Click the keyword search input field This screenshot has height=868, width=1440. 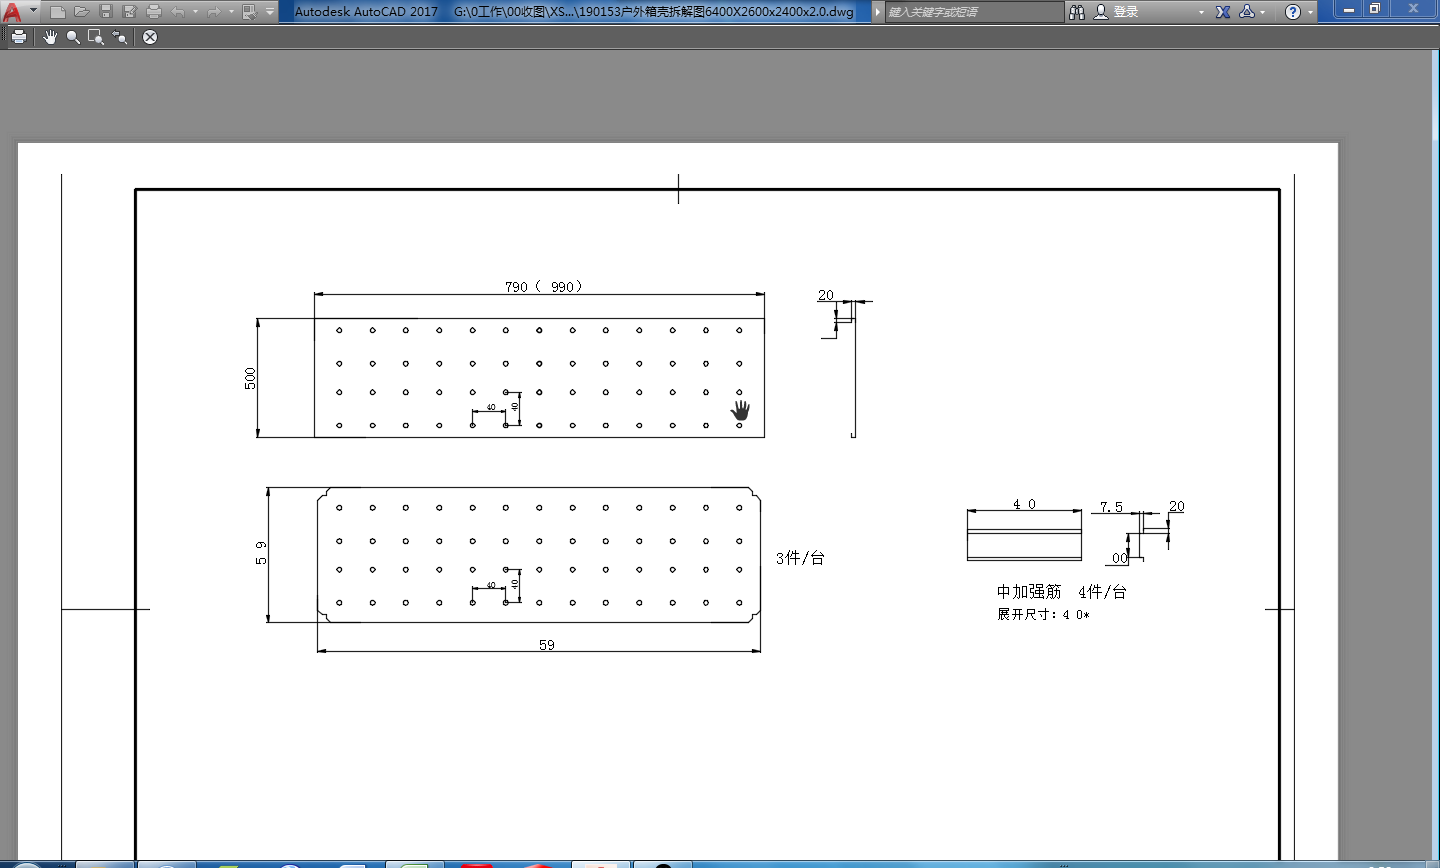[974, 12]
